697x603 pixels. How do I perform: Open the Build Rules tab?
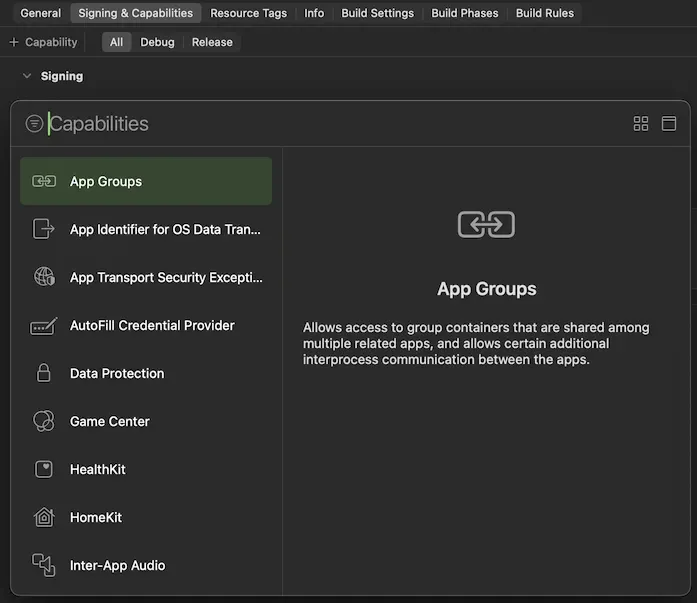545,13
